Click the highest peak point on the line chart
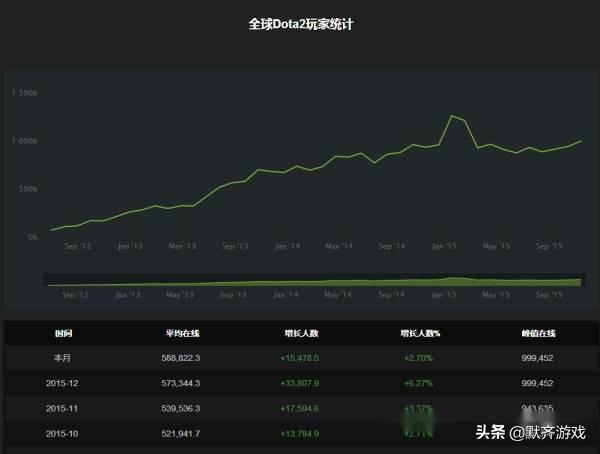Image resolution: width=600 pixels, height=454 pixels. 452,116
